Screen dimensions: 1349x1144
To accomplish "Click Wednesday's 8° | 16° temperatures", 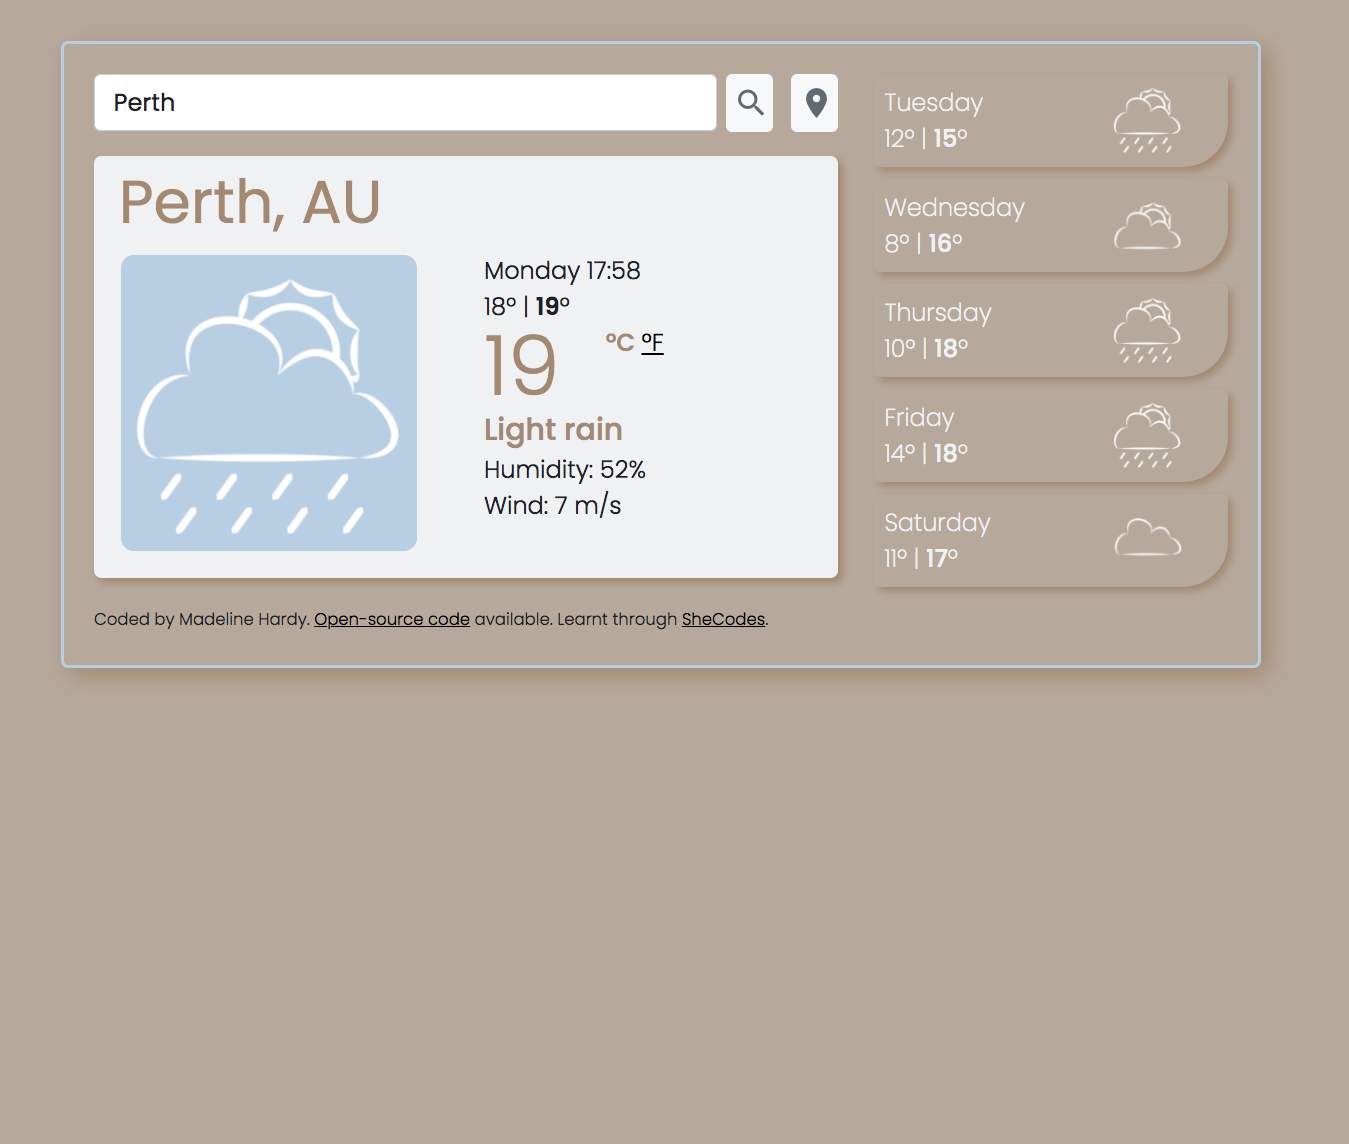I will coord(923,244).
